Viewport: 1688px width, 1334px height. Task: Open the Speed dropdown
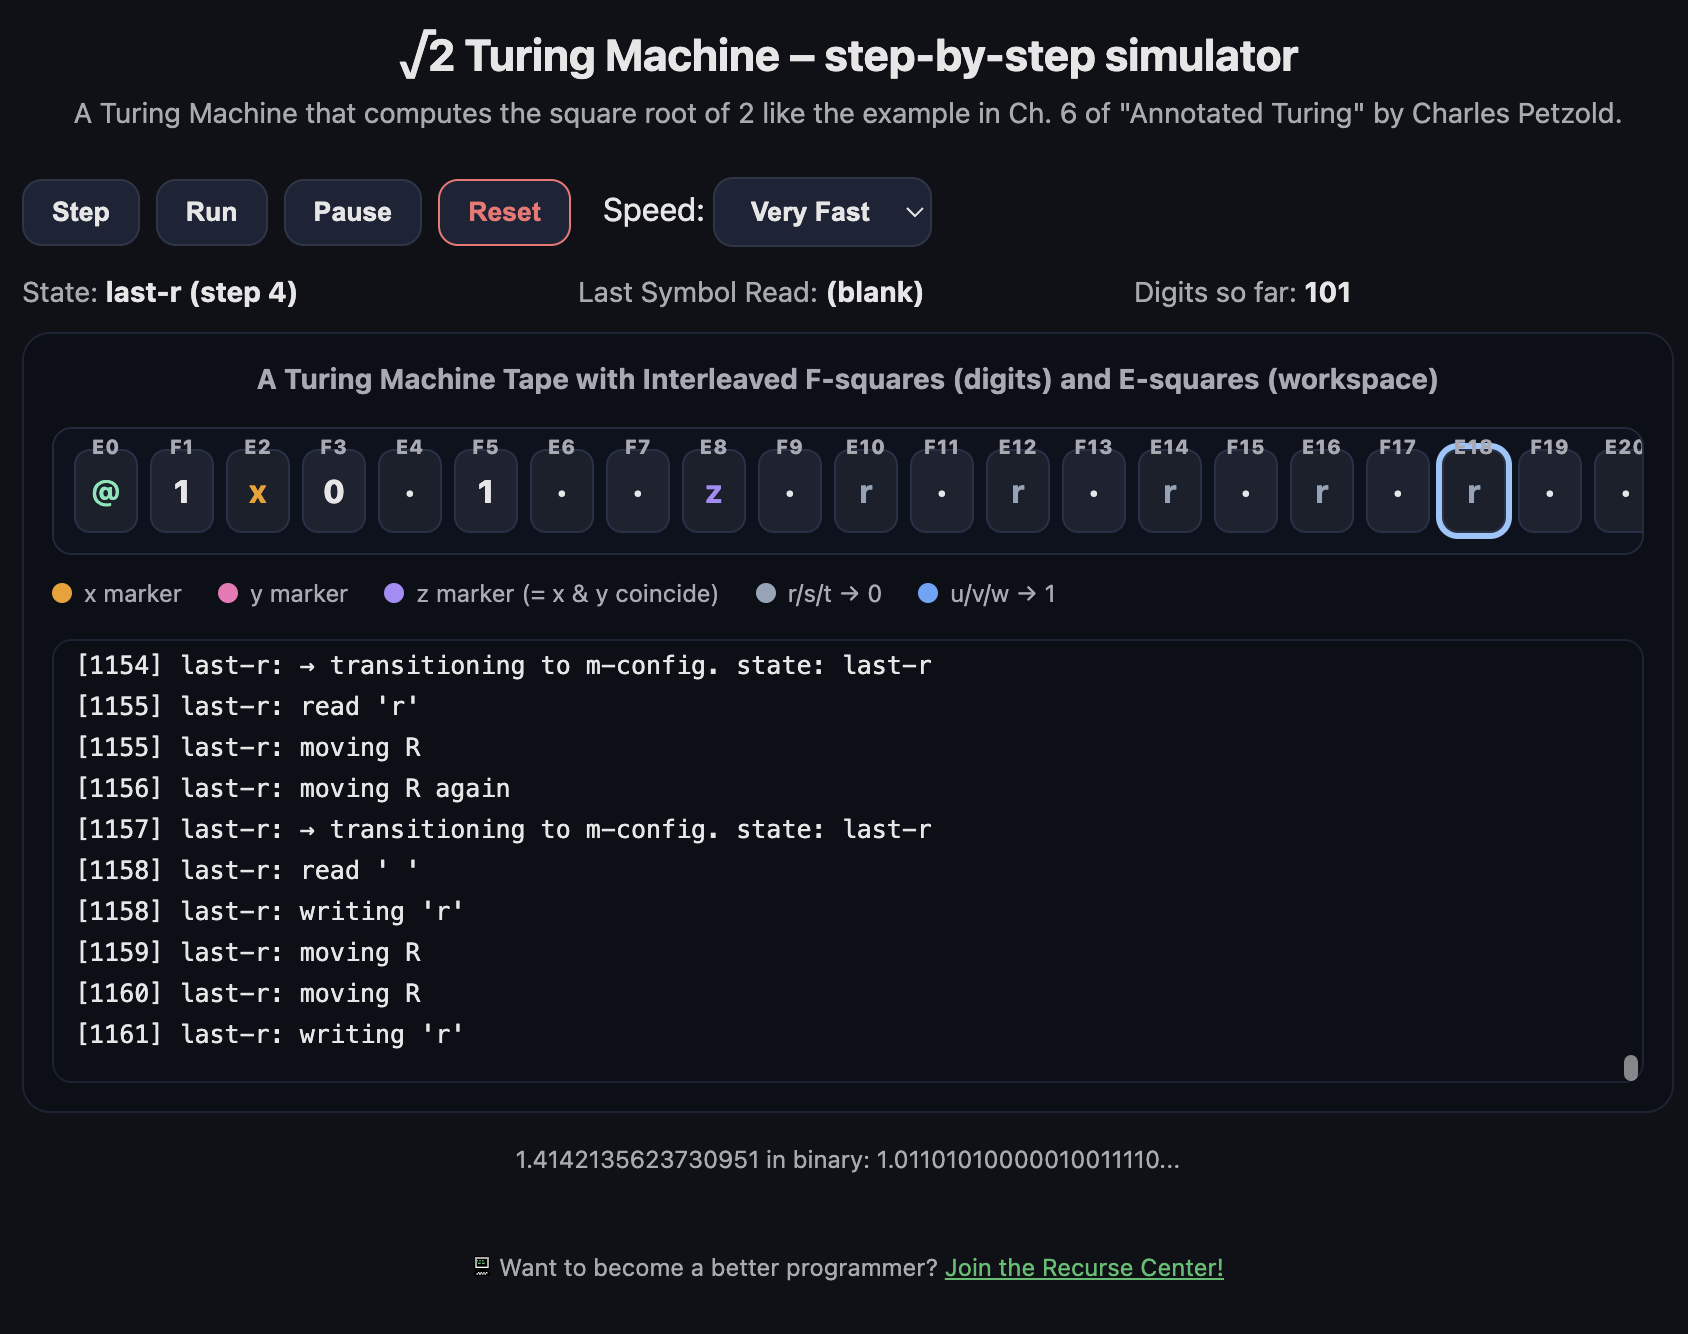[x=821, y=212]
